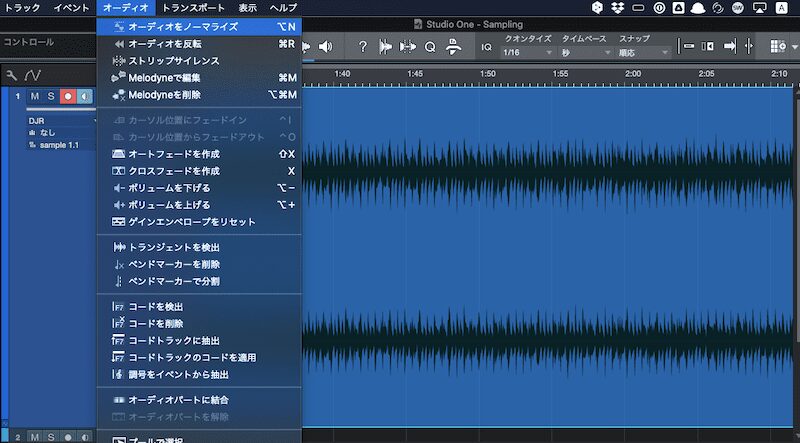The height and width of the screenshot is (443, 800).
Task: Choose ストリップサイレンス
Action: coord(199,61)
